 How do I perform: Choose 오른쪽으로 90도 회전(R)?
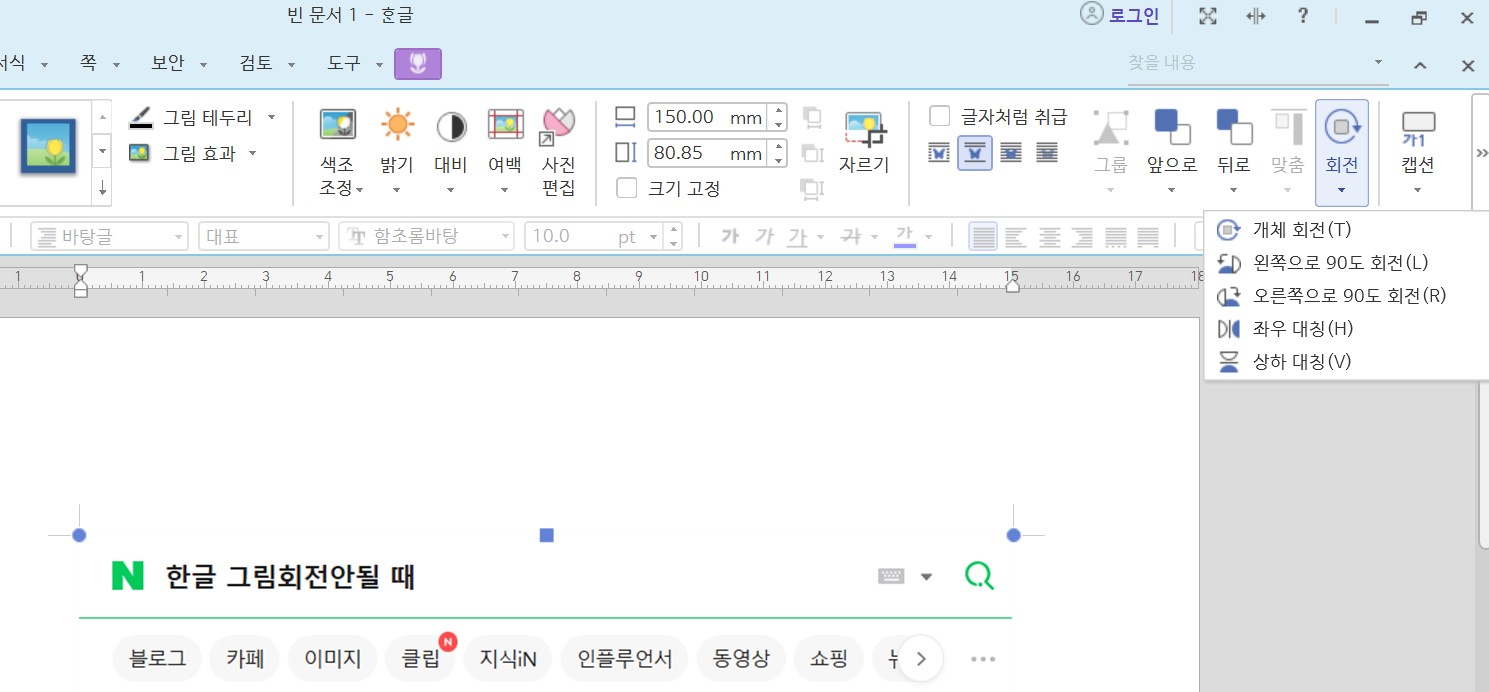point(1347,296)
